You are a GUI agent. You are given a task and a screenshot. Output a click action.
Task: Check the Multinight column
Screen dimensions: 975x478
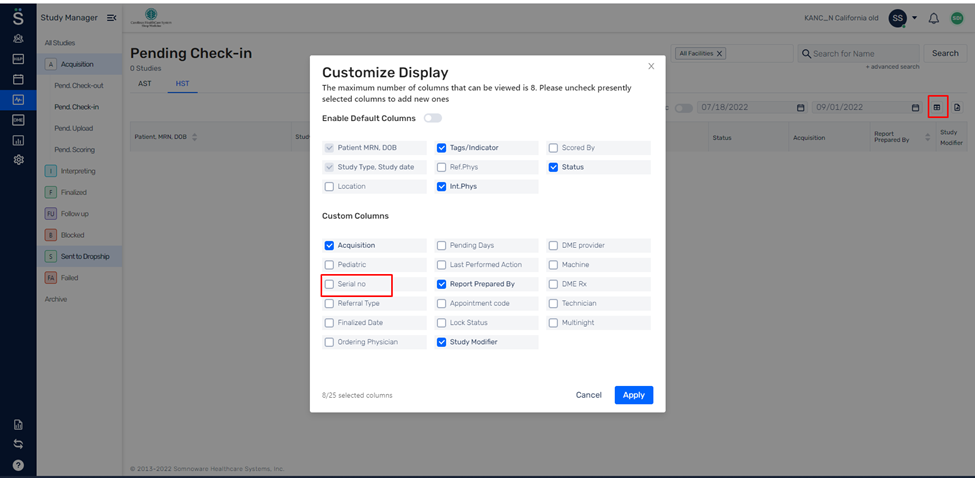point(553,323)
